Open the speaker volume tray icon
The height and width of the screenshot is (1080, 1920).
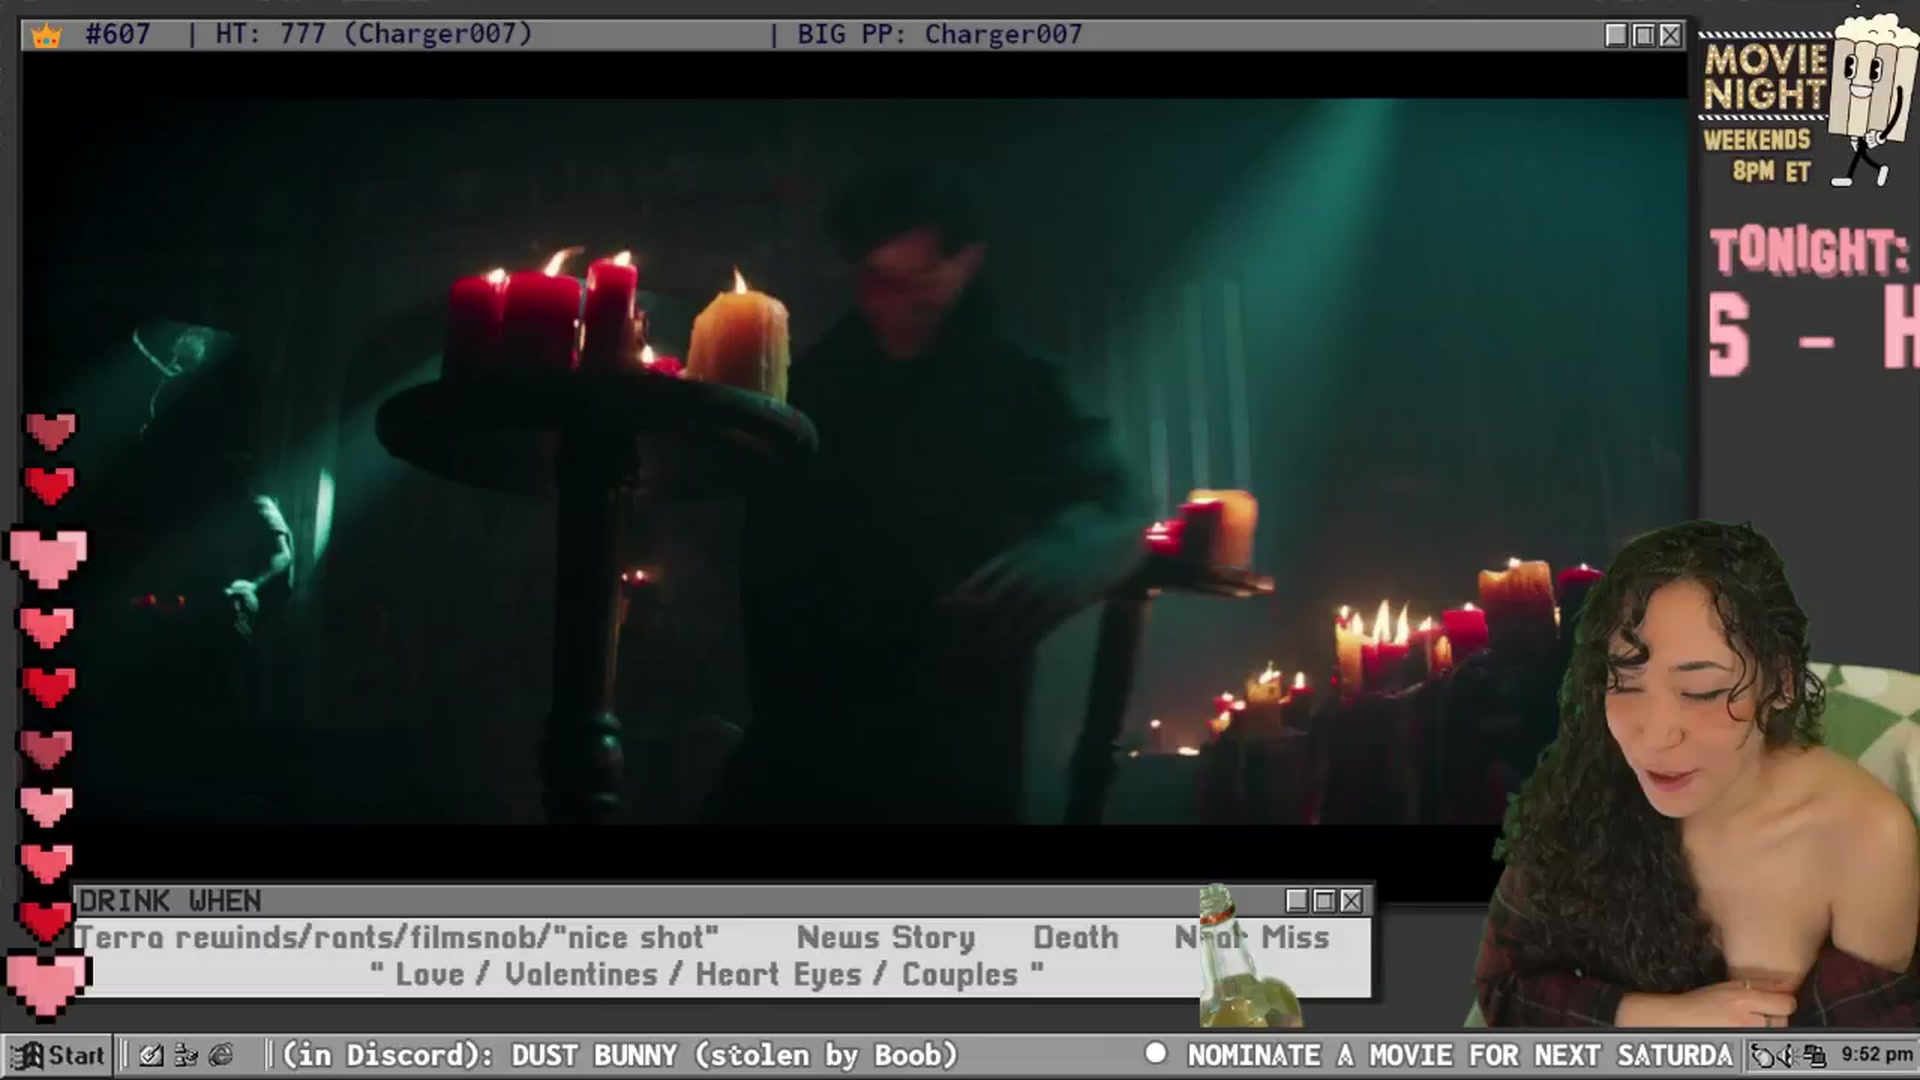[x=1788, y=1055]
